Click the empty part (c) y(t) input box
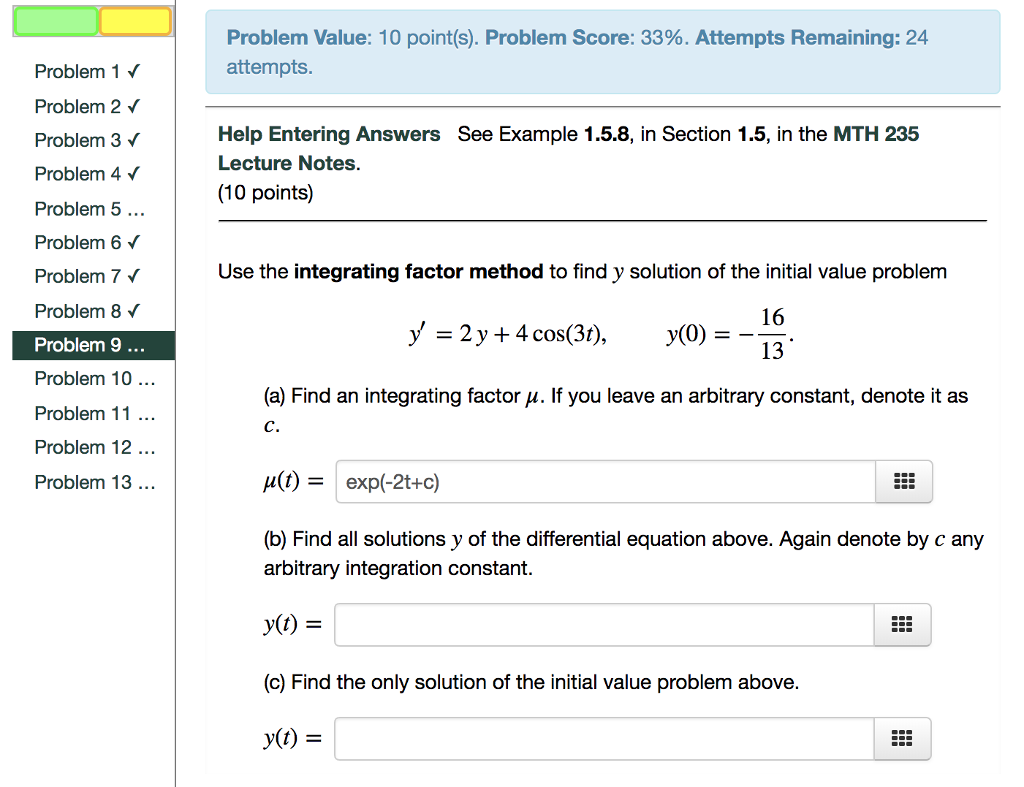1024x787 pixels. point(600,738)
